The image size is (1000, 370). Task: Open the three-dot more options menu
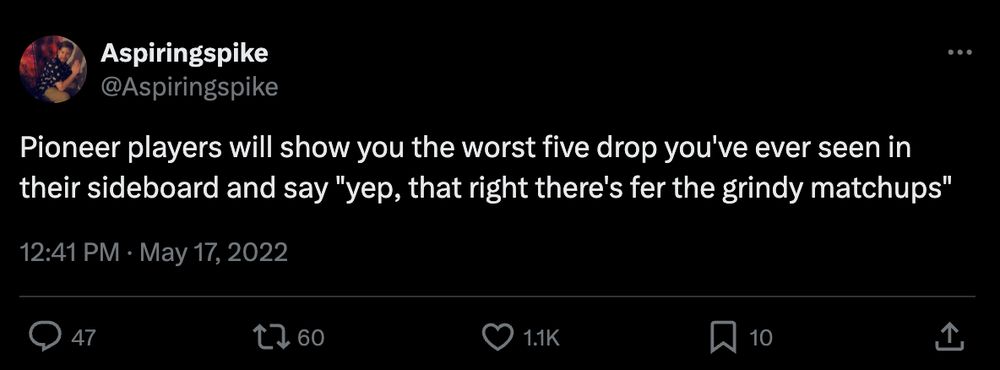point(960,52)
